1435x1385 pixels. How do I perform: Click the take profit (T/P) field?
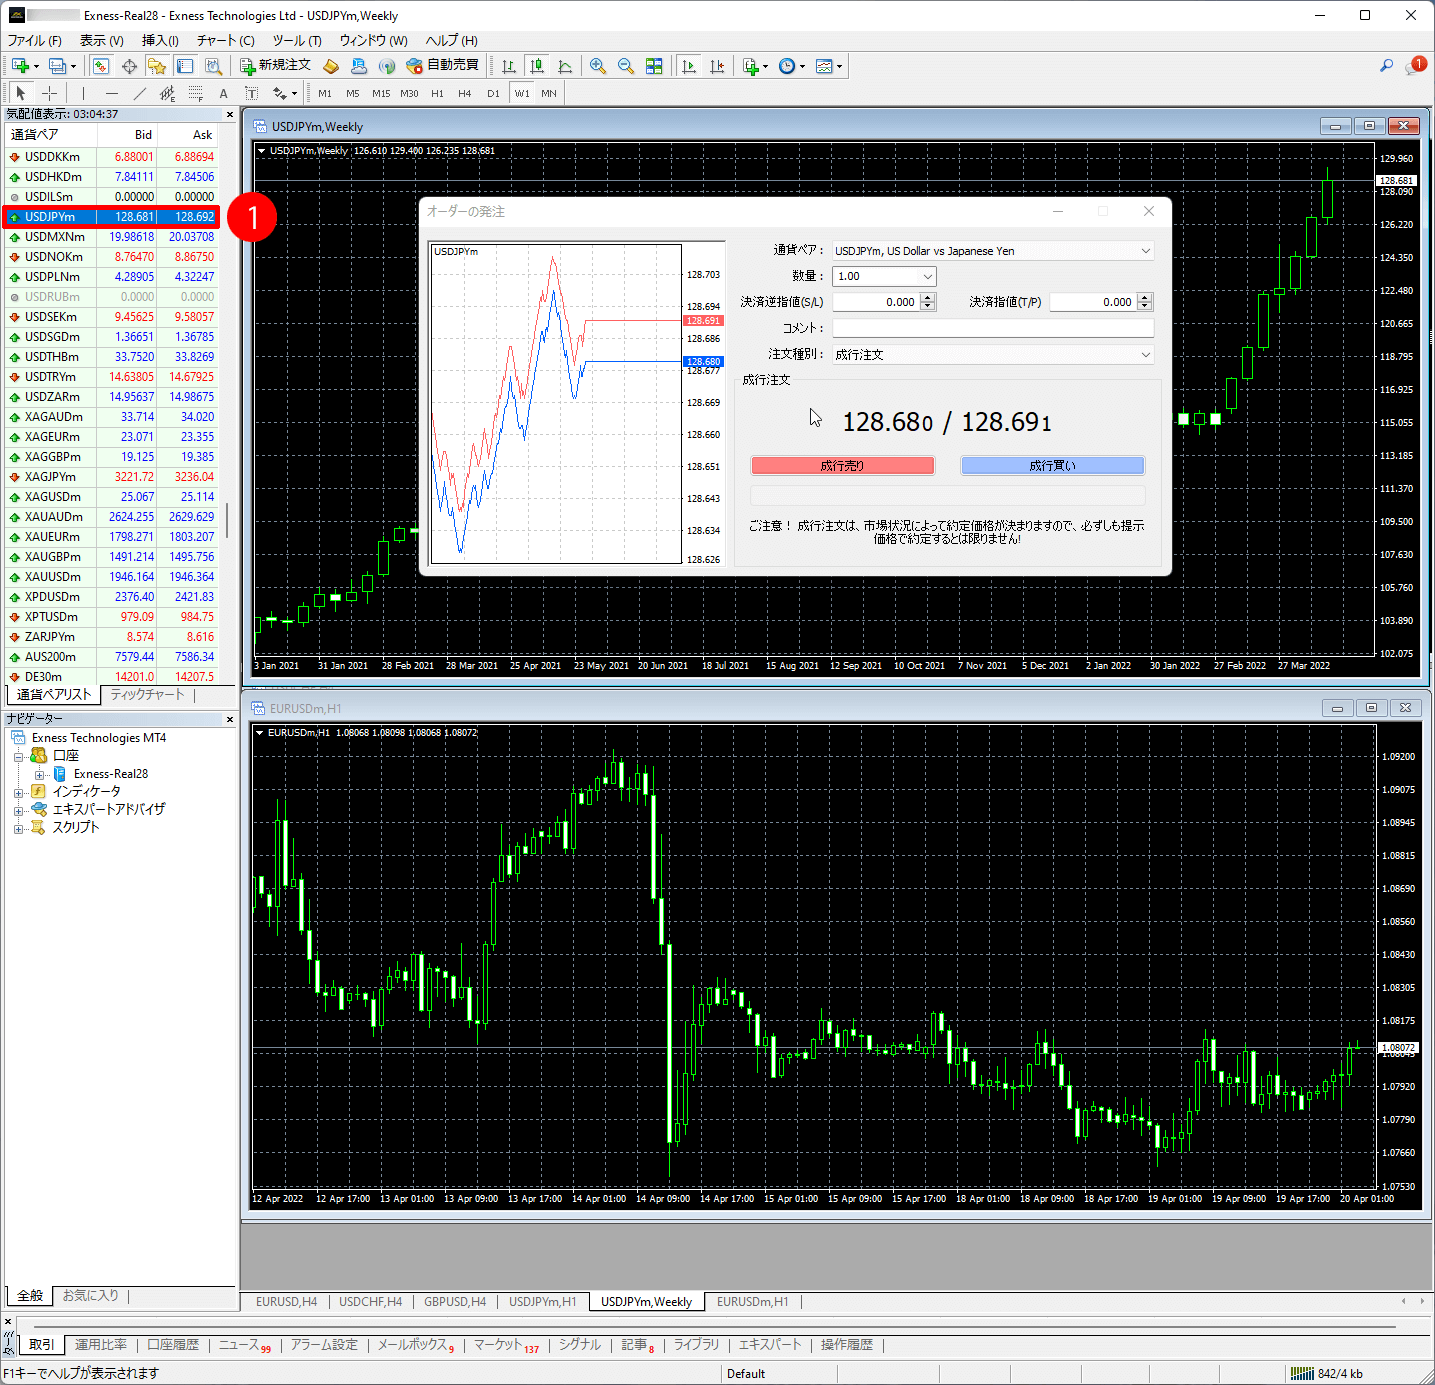click(1093, 302)
